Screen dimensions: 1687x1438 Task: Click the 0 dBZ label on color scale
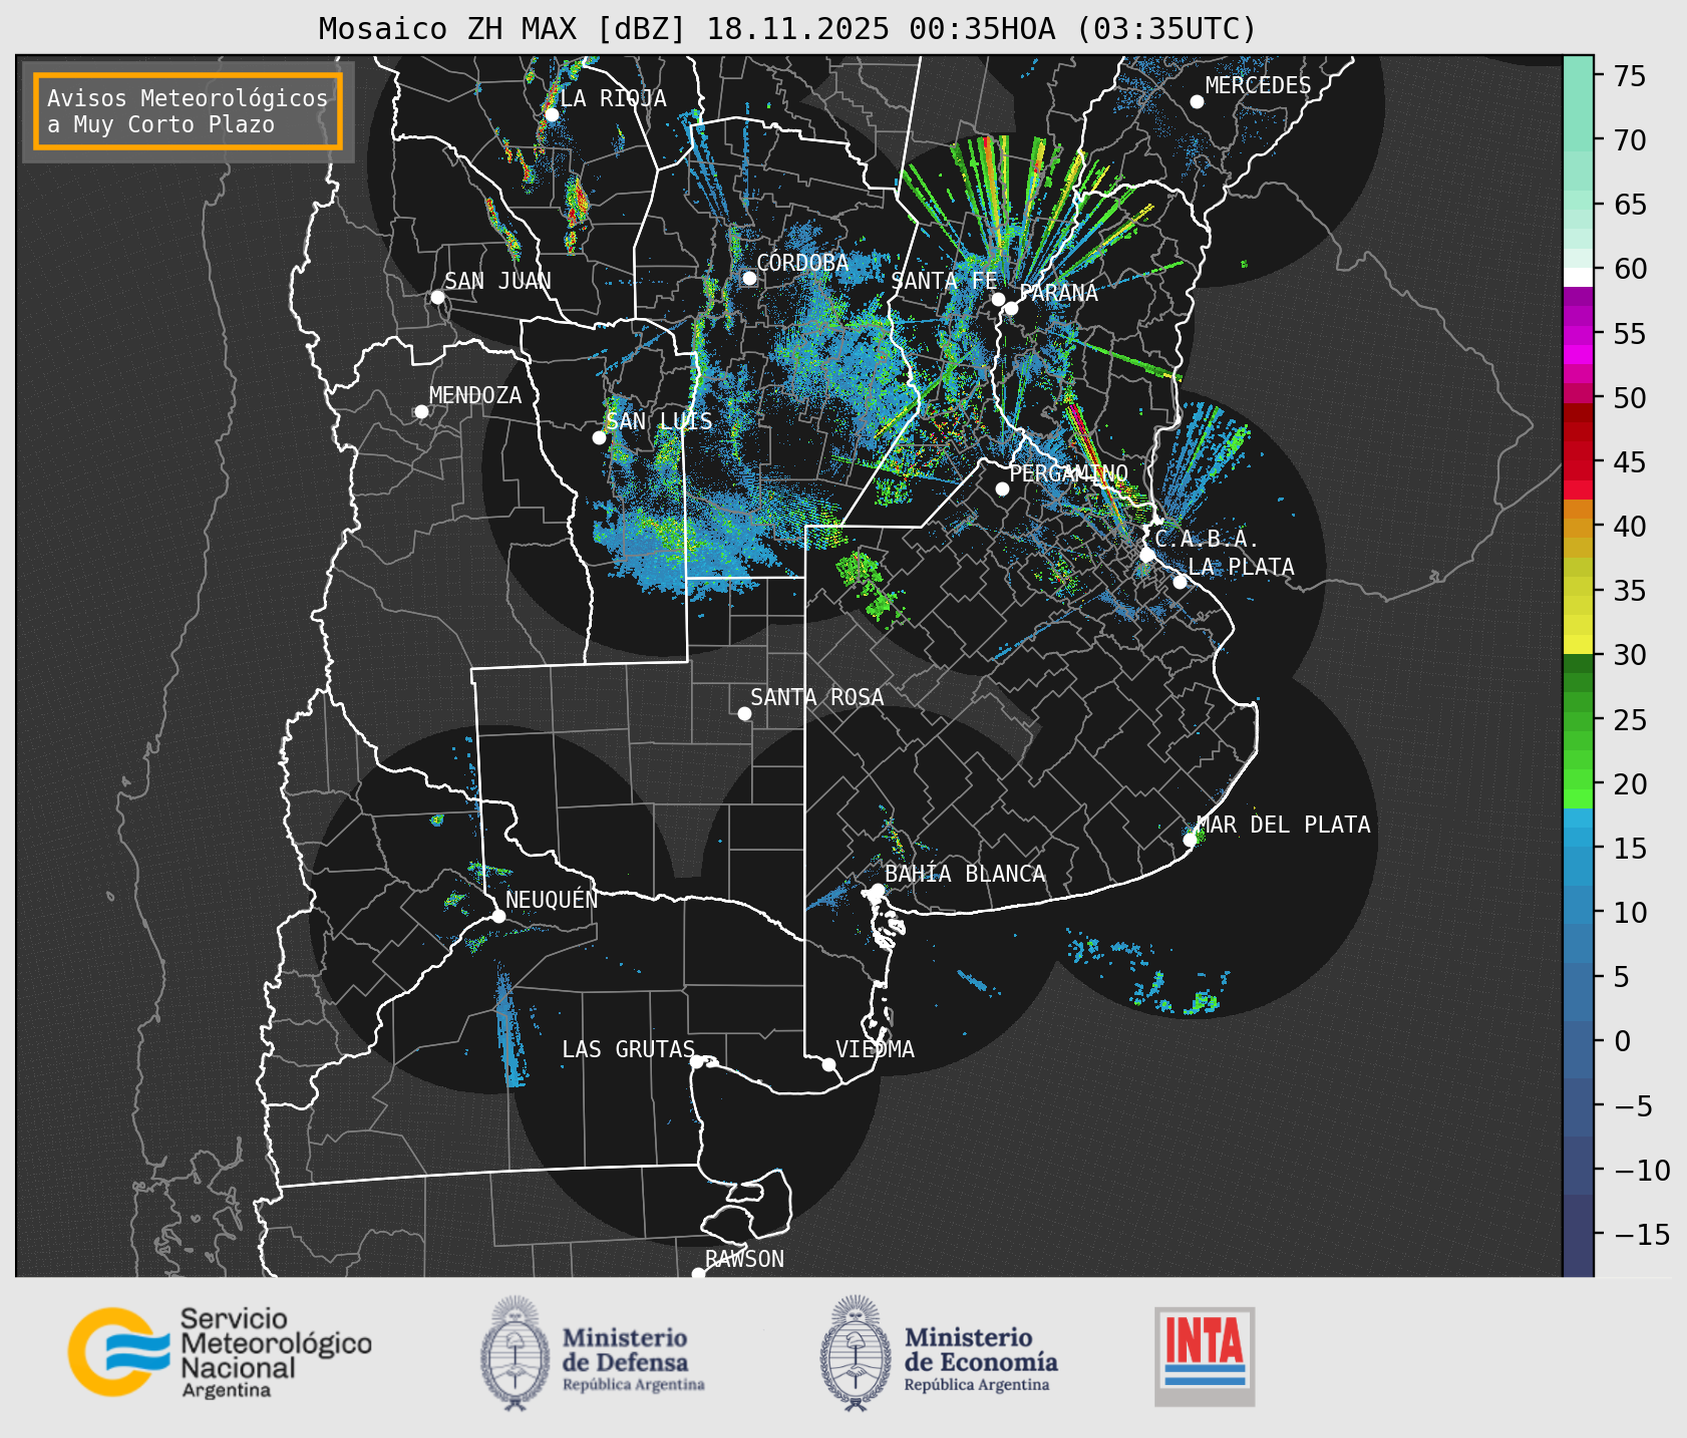pos(1621,1041)
